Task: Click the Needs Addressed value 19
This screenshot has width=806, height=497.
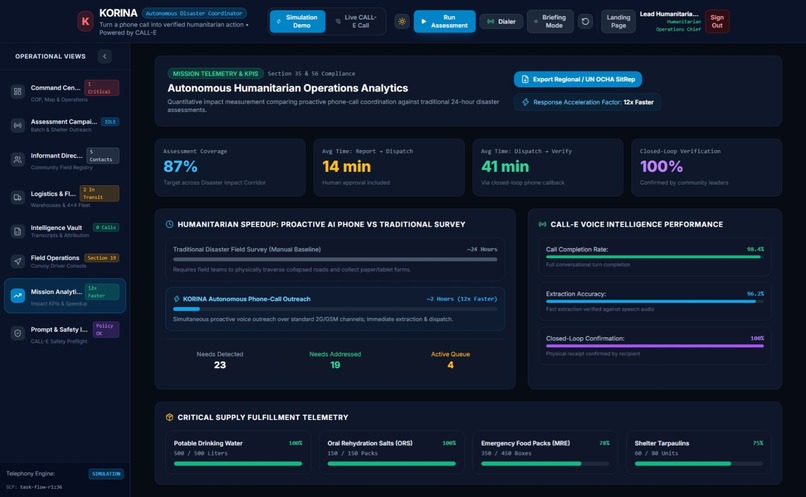Action: coord(335,365)
